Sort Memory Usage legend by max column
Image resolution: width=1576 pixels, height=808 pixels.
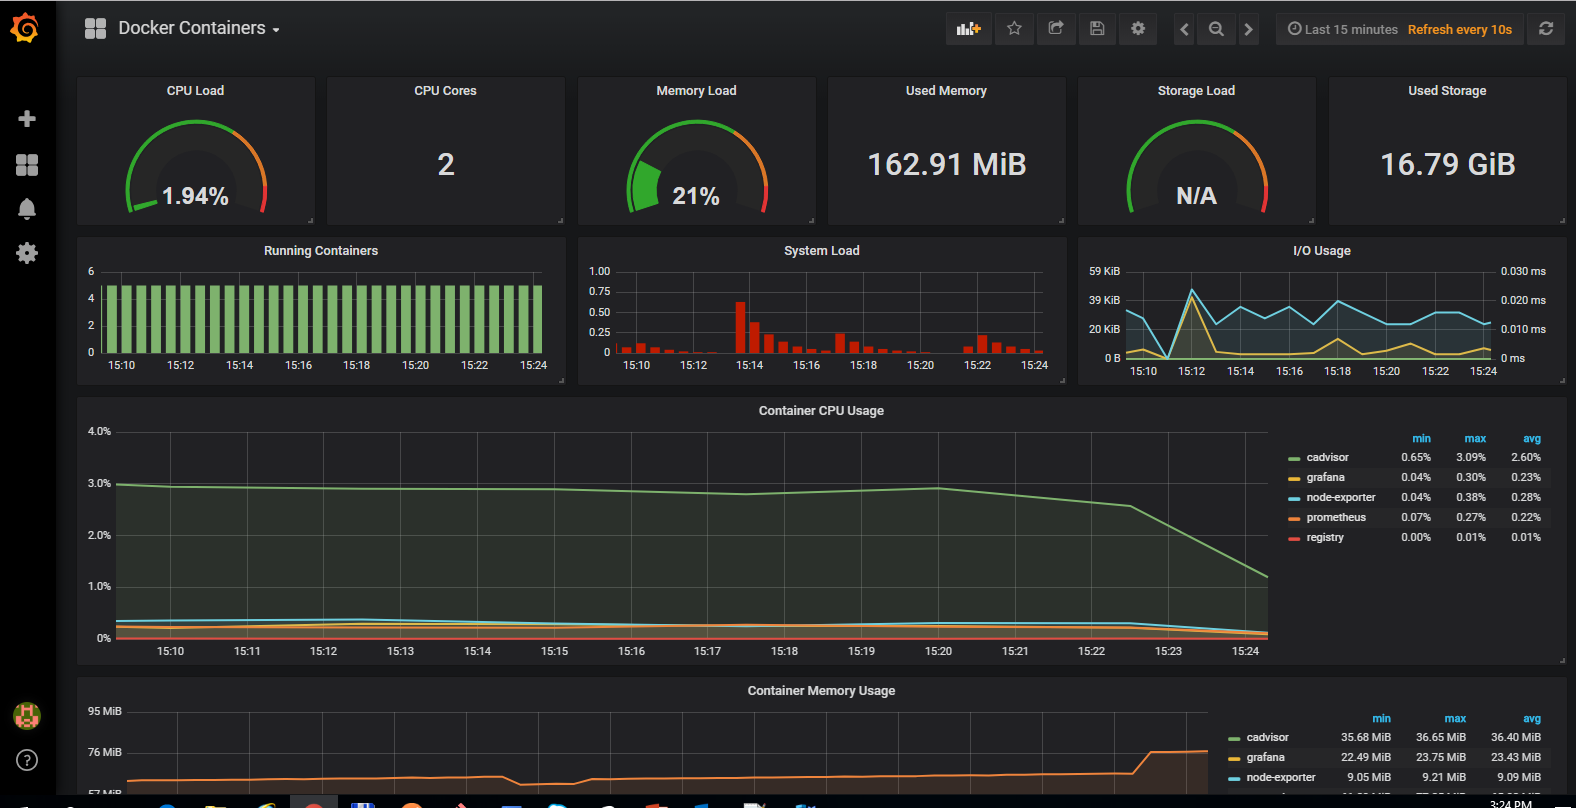pos(1455,718)
